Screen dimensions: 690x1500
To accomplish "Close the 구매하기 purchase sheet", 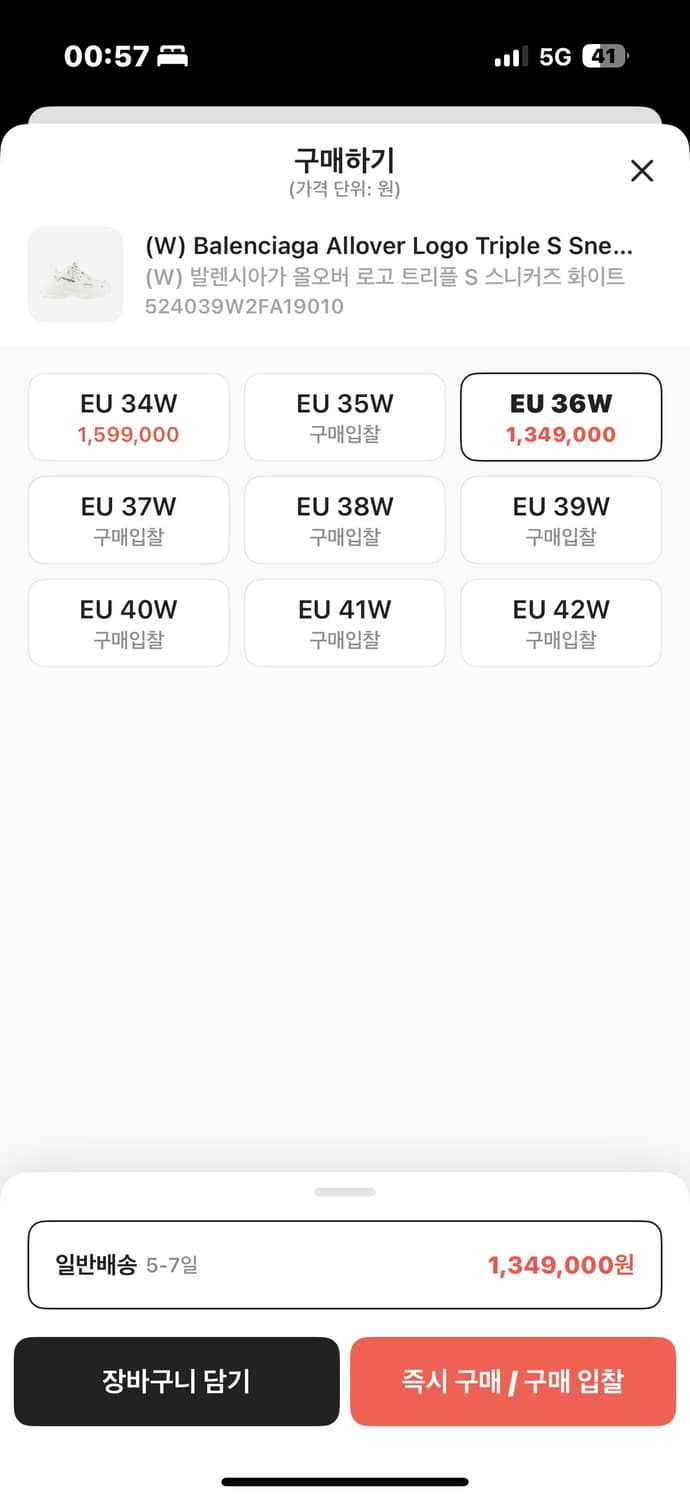I will click(642, 171).
